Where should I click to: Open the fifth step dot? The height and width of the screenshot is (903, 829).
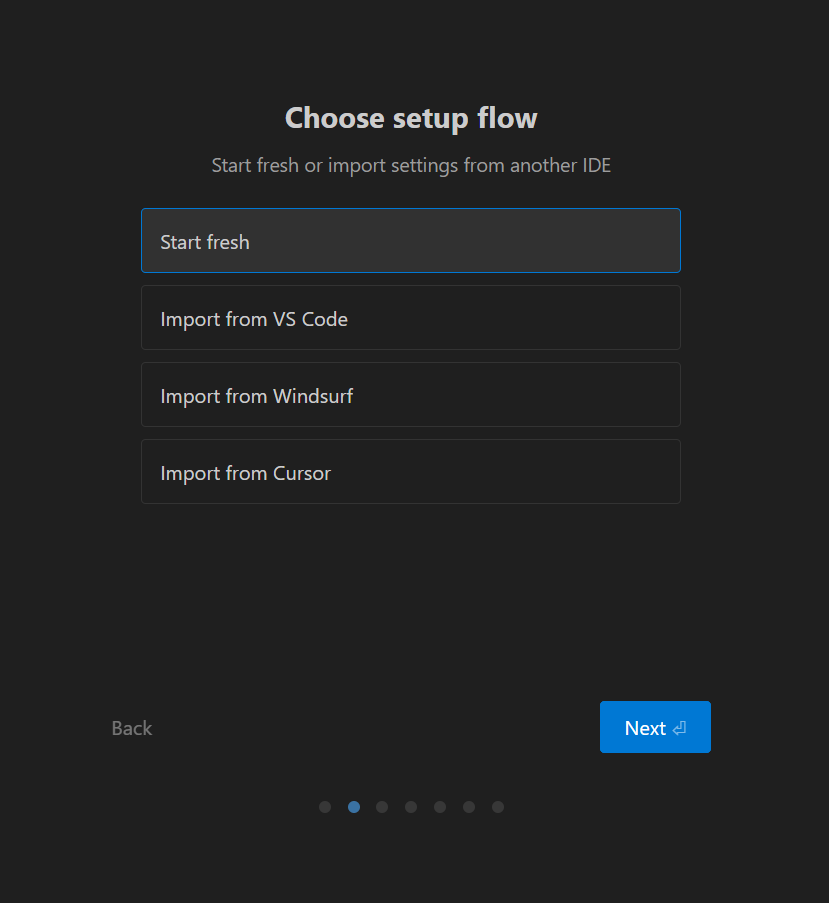(440, 807)
